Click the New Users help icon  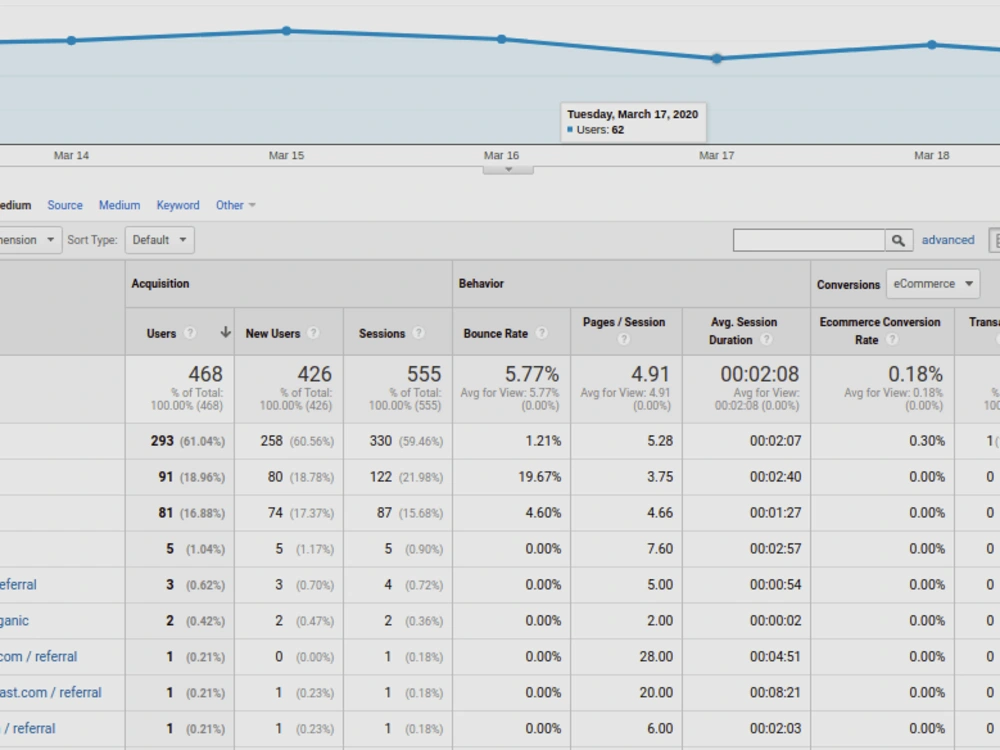click(x=313, y=333)
